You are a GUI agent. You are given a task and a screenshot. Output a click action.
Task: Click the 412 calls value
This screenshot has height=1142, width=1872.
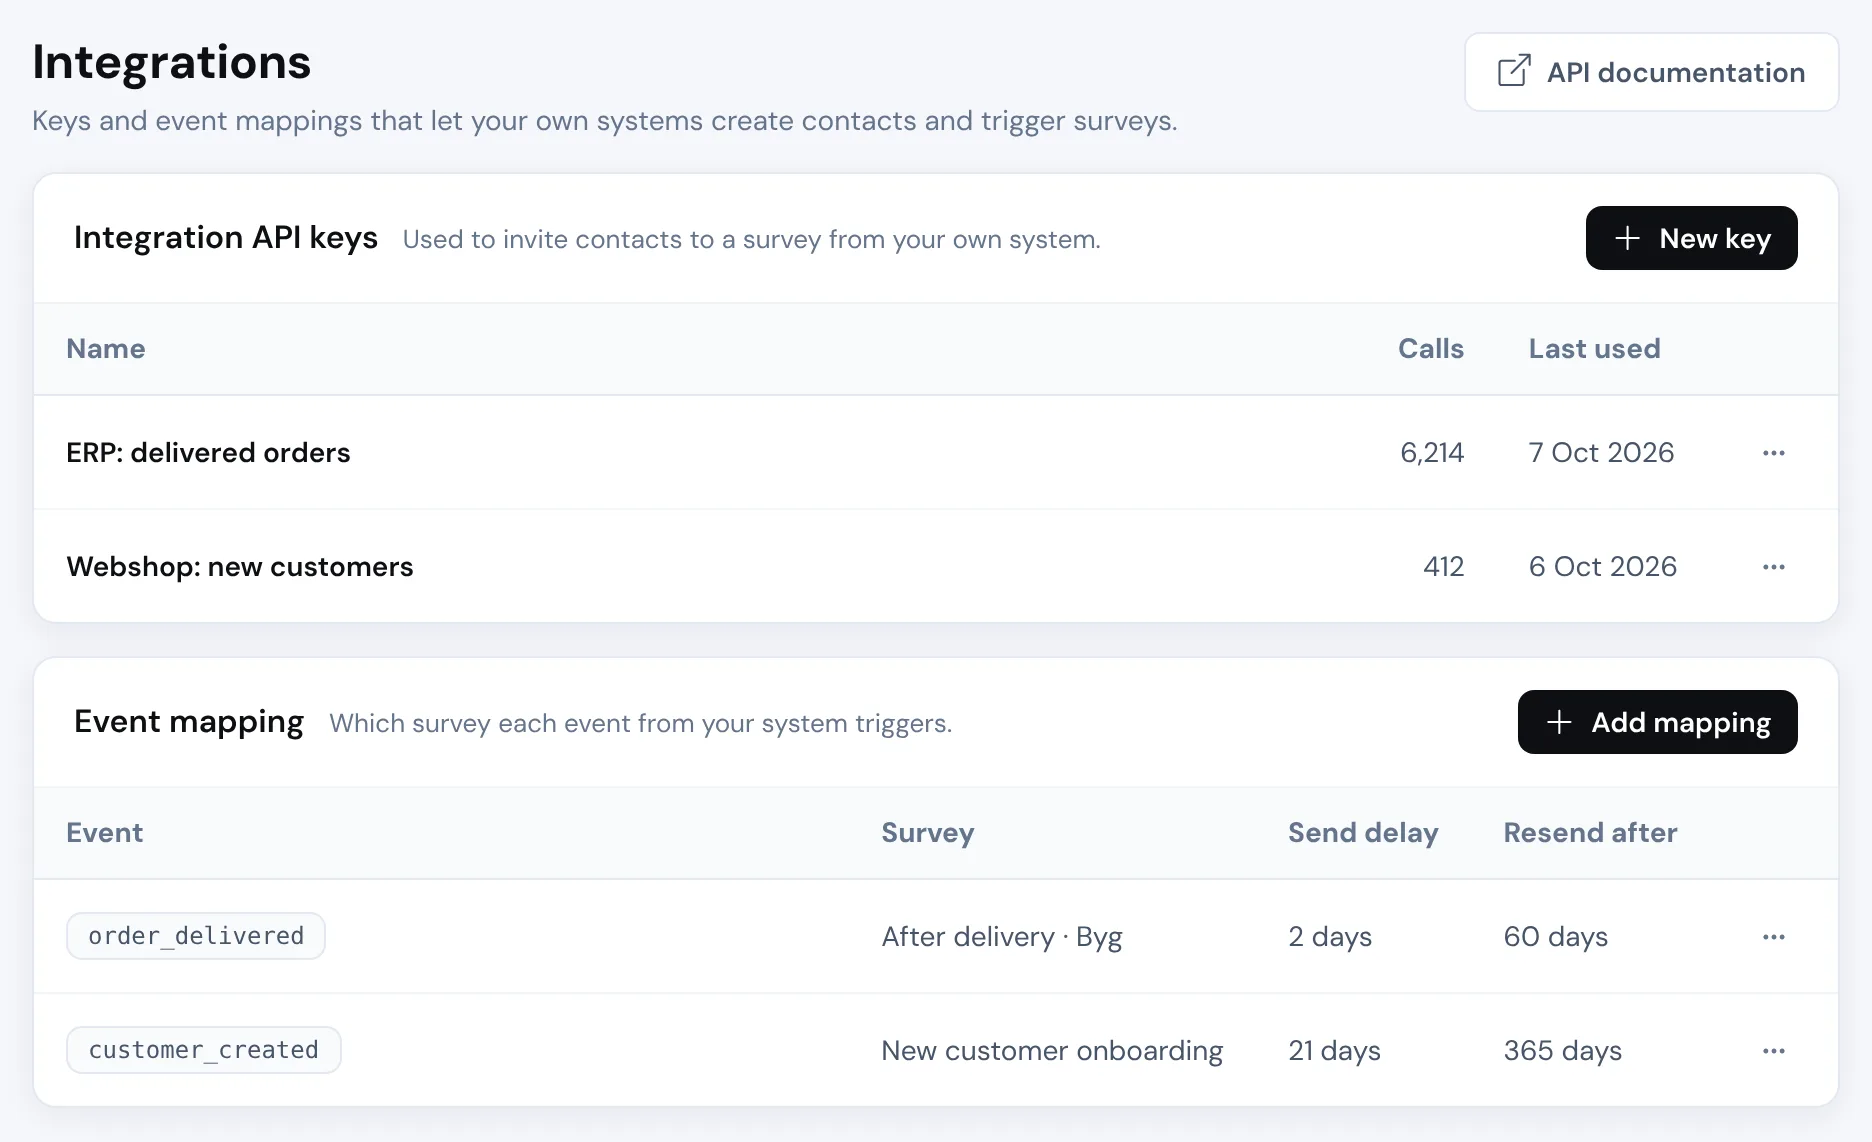[1444, 567]
